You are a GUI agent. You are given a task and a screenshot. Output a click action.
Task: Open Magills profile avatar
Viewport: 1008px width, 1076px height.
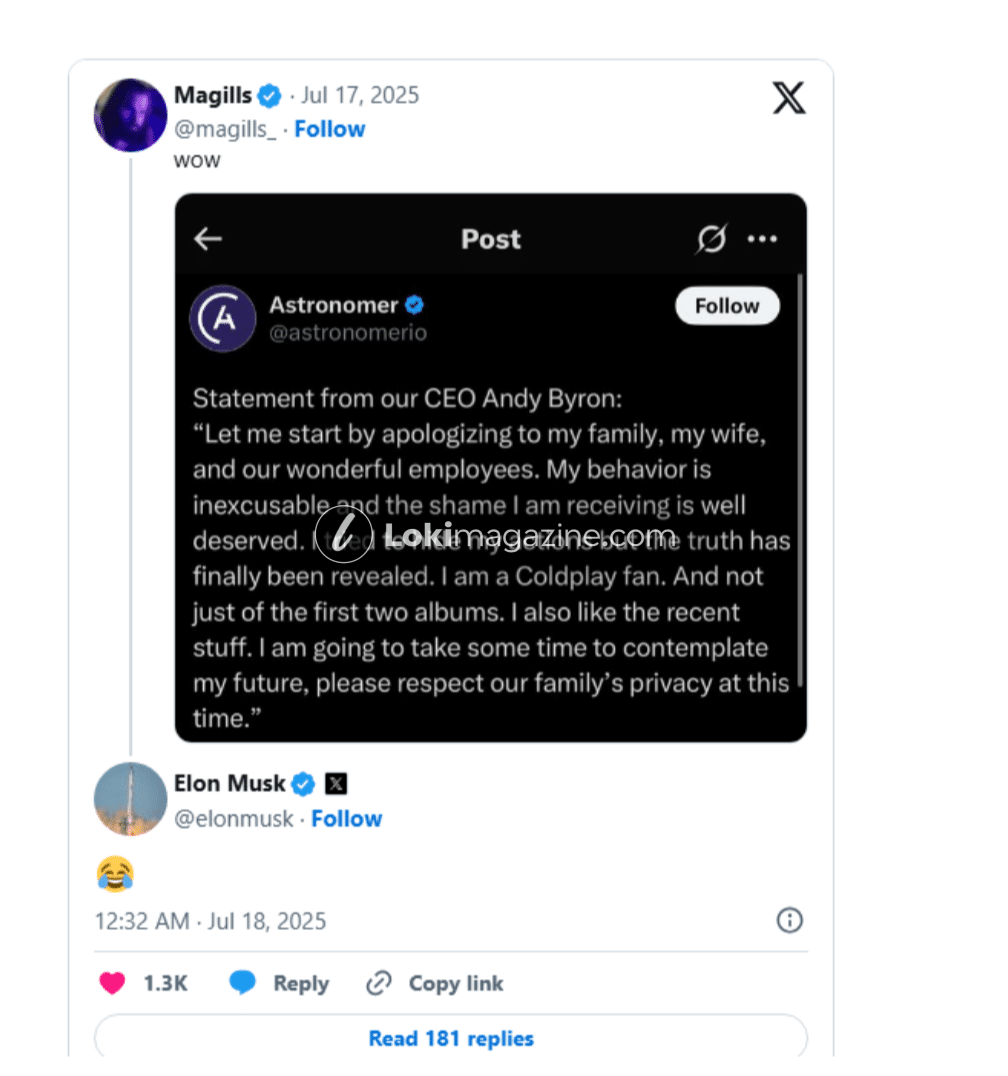click(130, 115)
